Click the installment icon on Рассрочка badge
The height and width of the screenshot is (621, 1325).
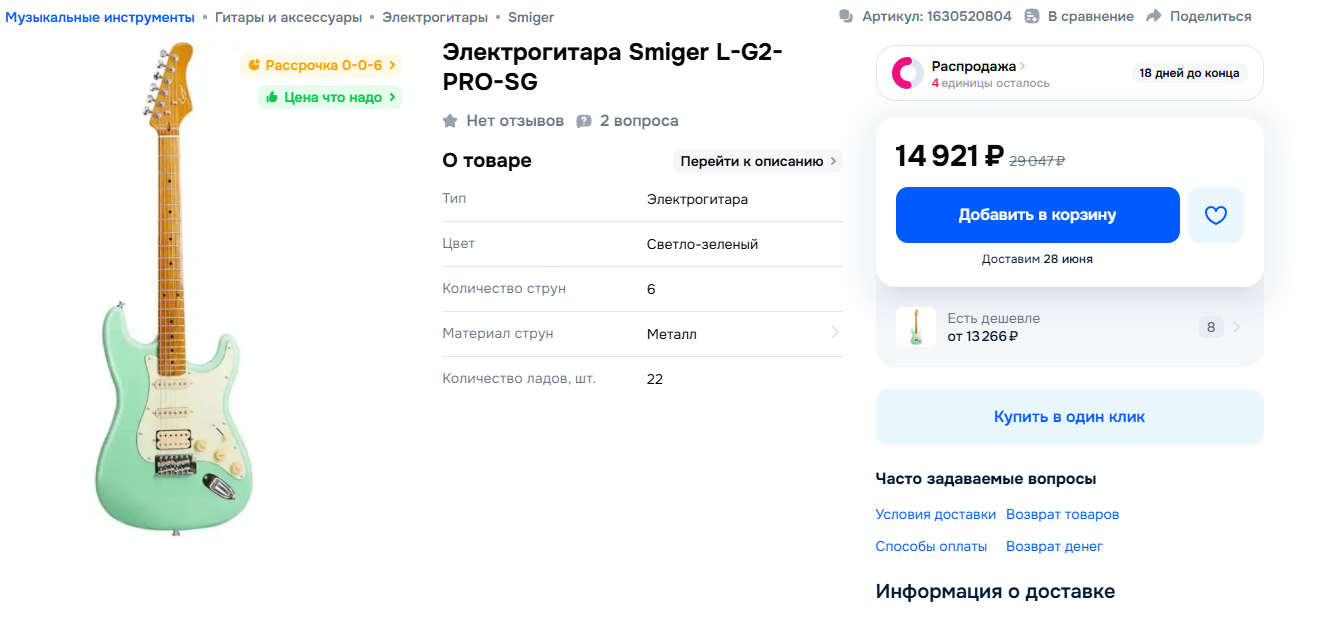(254, 65)
